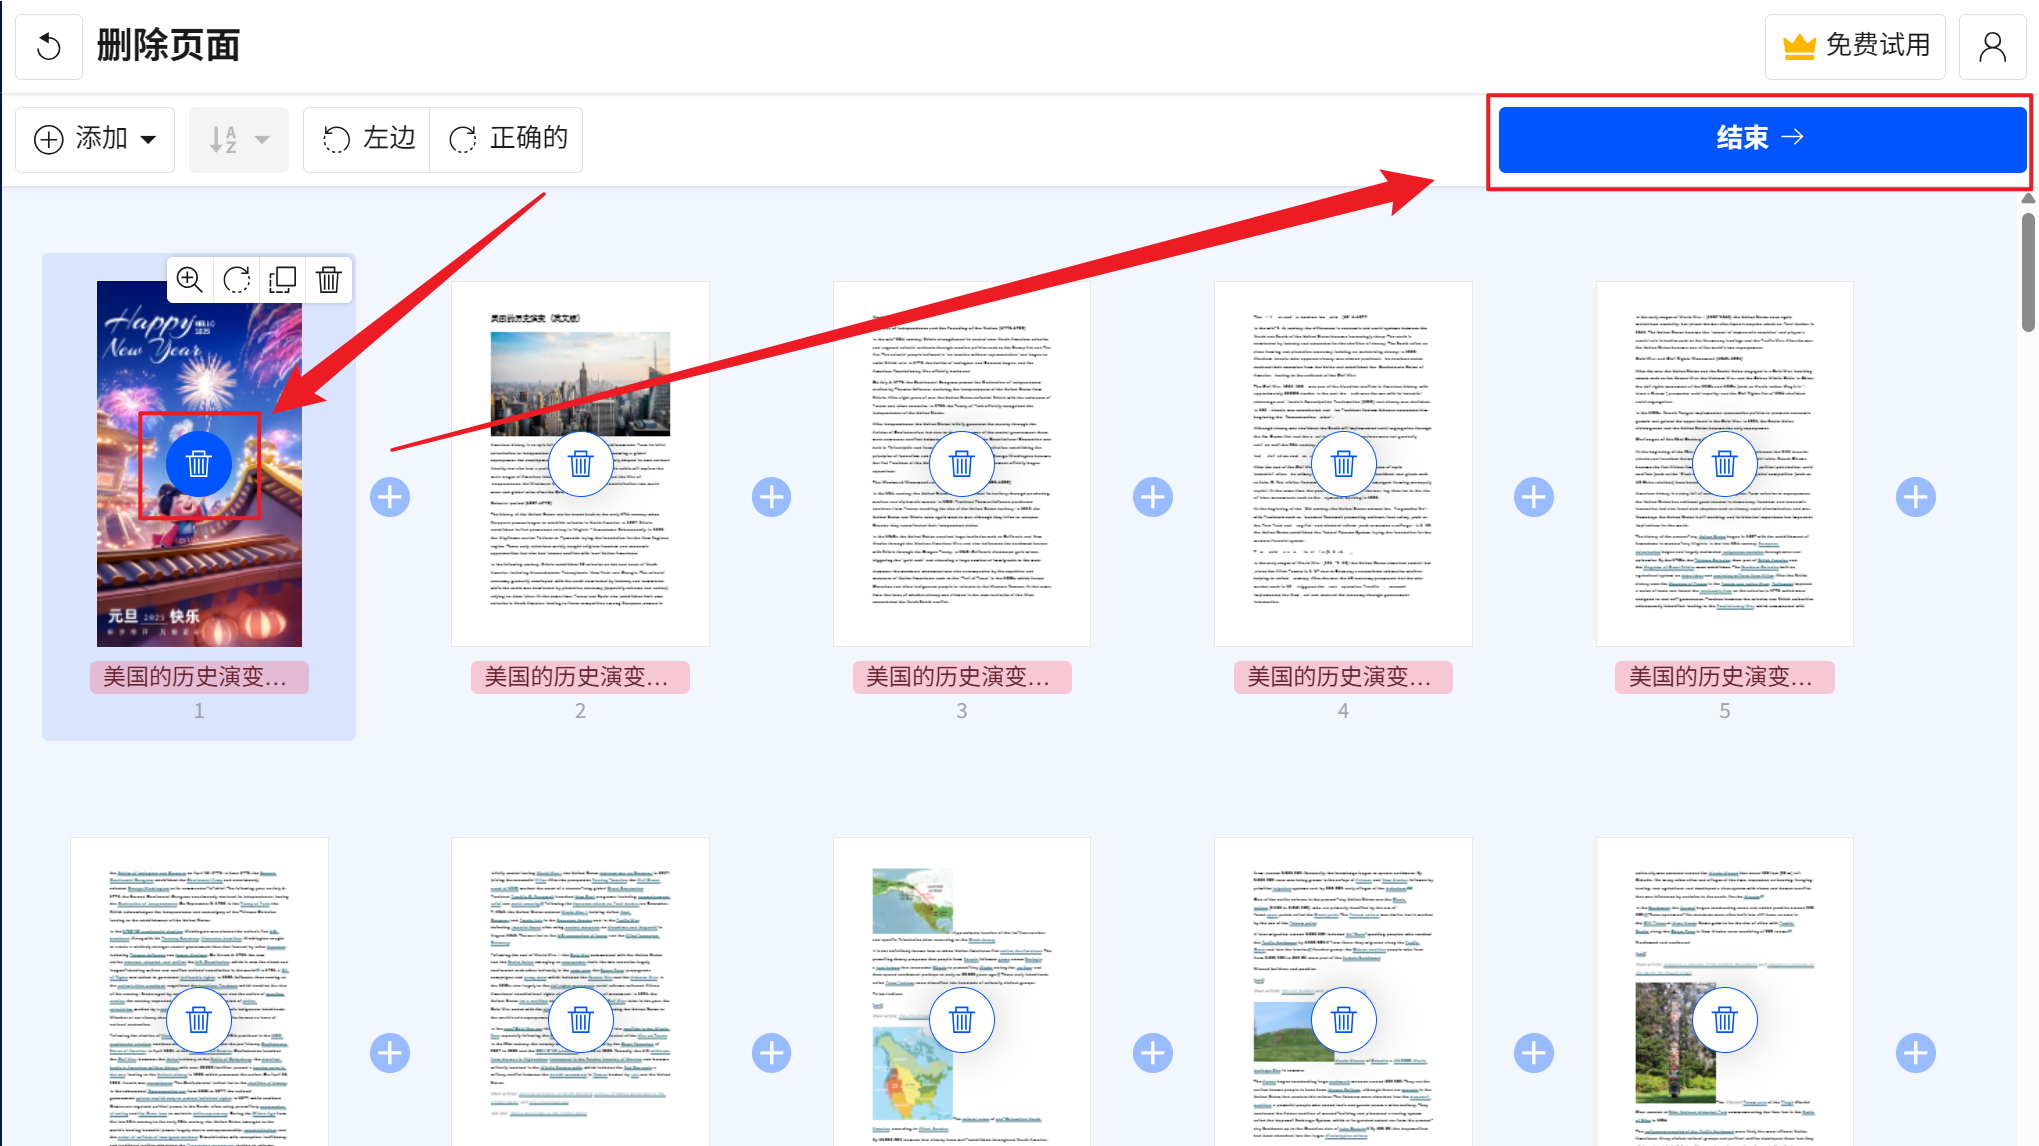
Task: Duplicate page 1 using the copy icon
Action: click(282, 280)
